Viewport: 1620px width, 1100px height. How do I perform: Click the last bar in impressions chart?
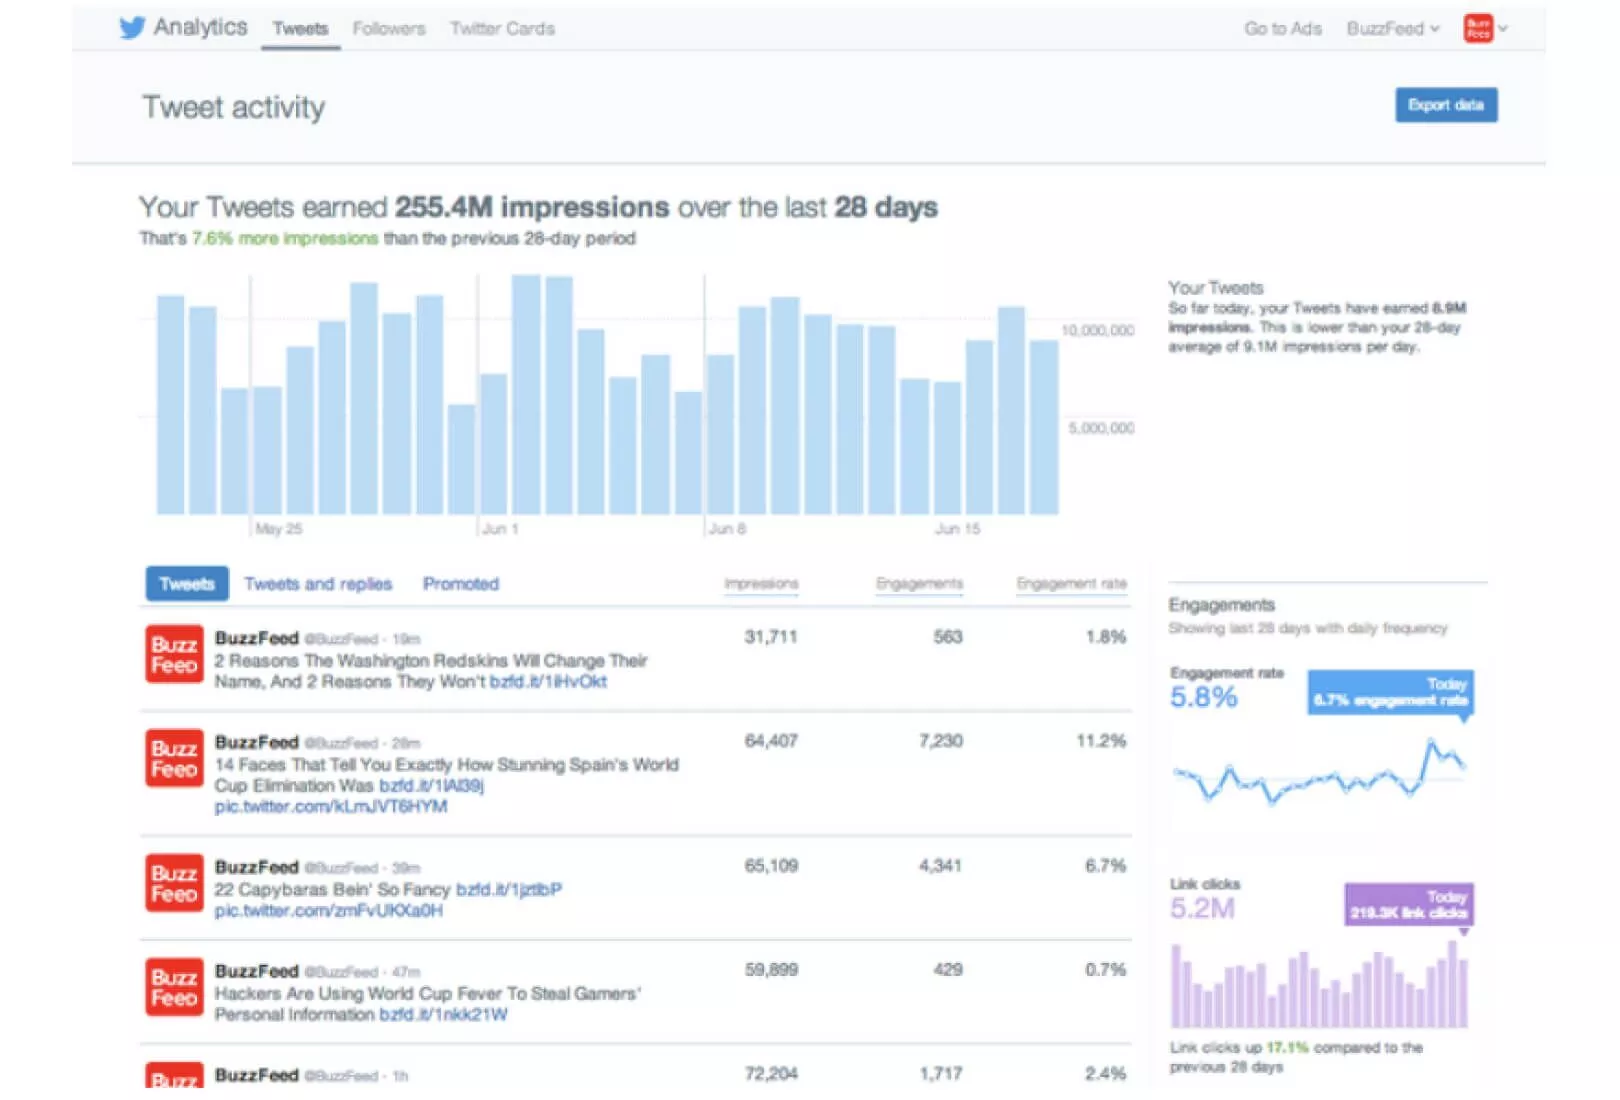pyautogui.click(x=1044, y=428)
